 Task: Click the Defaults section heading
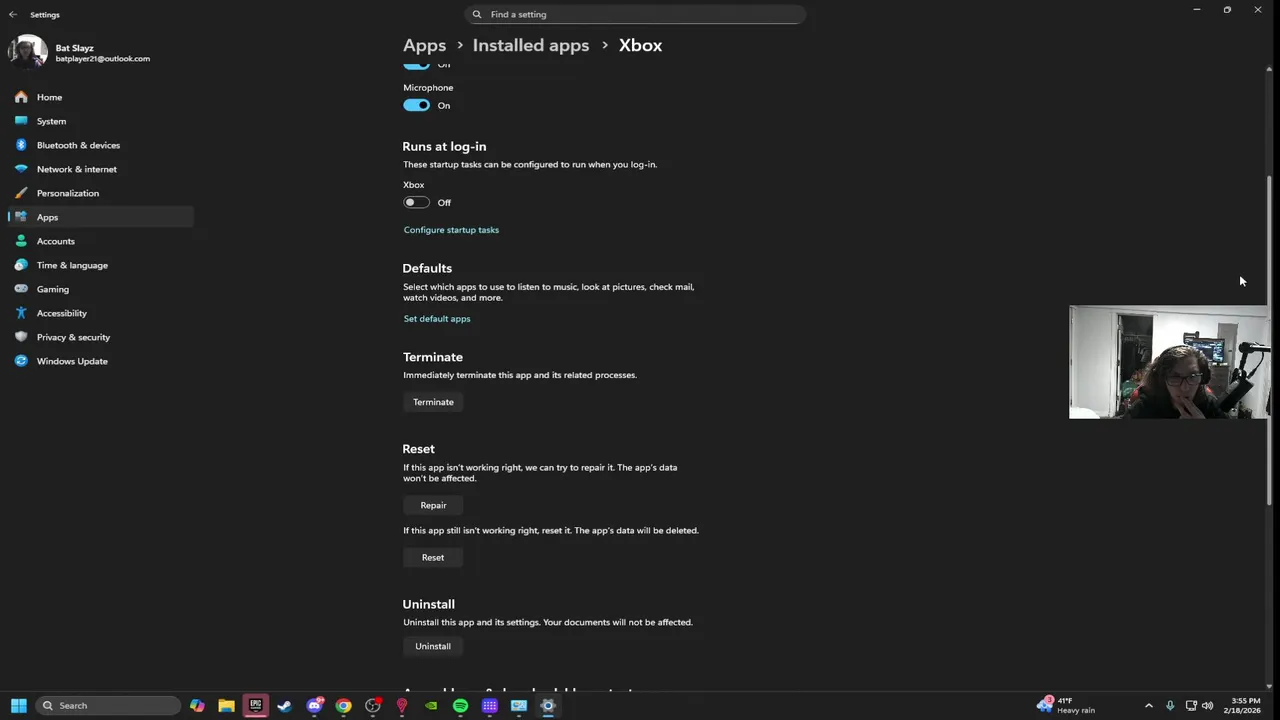pos(427,268)
